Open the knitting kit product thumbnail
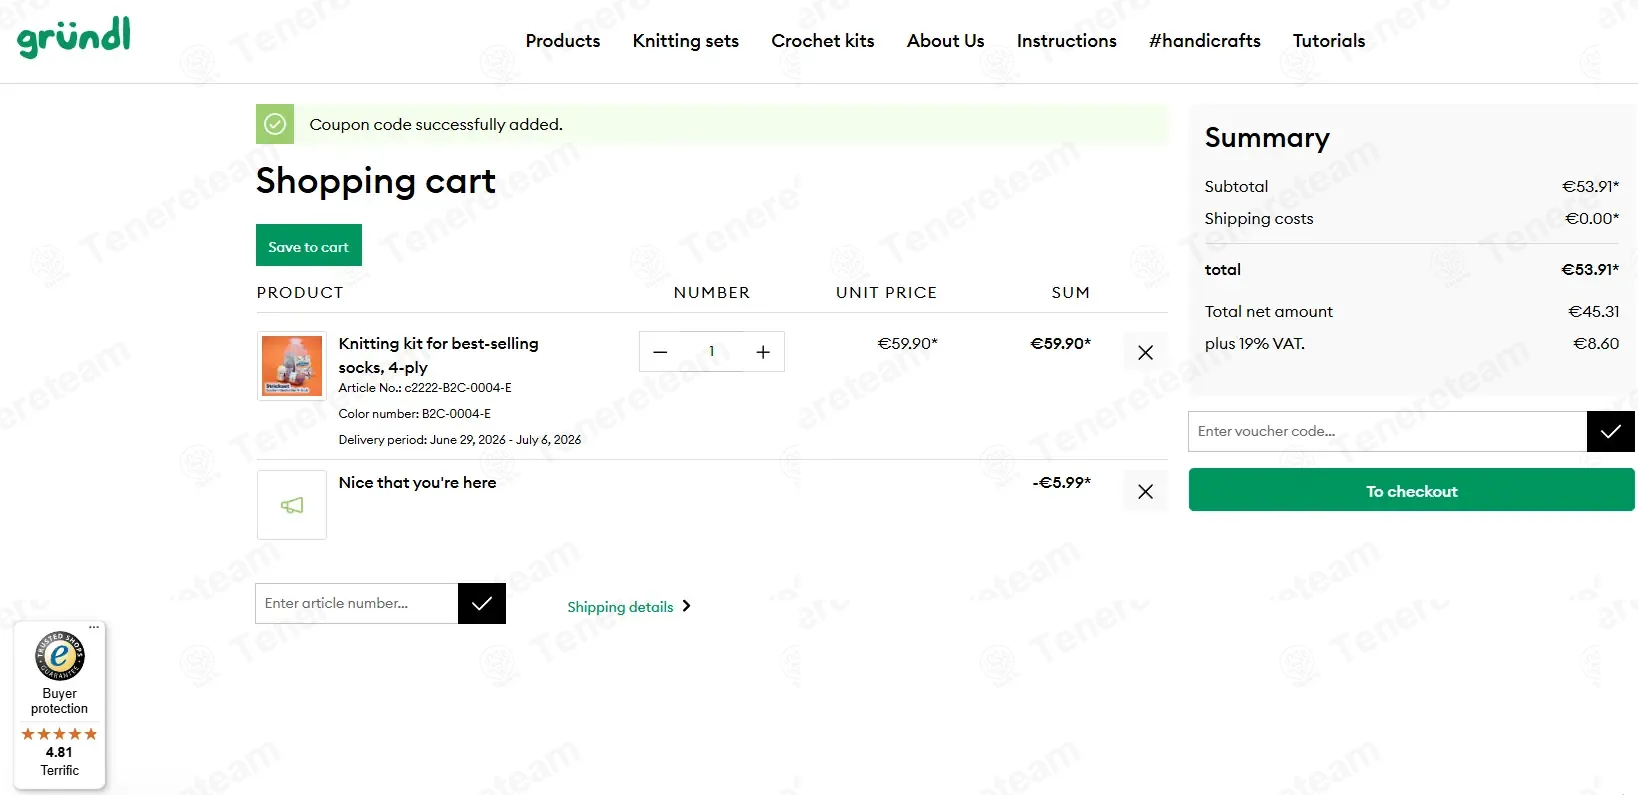The image size is (1638, 795). (x=292, y=366)
